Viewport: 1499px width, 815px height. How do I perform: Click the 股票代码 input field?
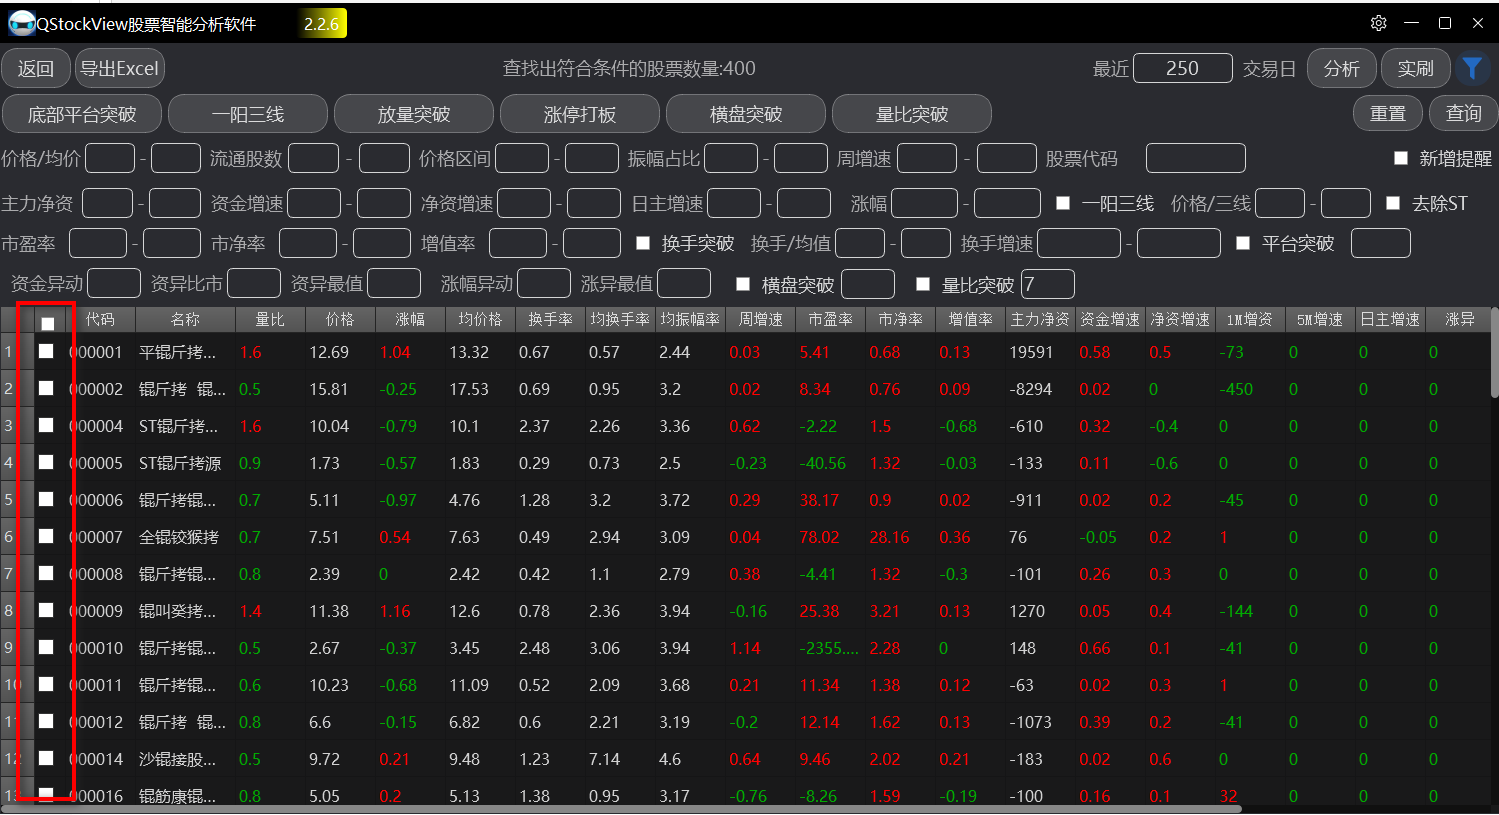(x=1196, y=158)
